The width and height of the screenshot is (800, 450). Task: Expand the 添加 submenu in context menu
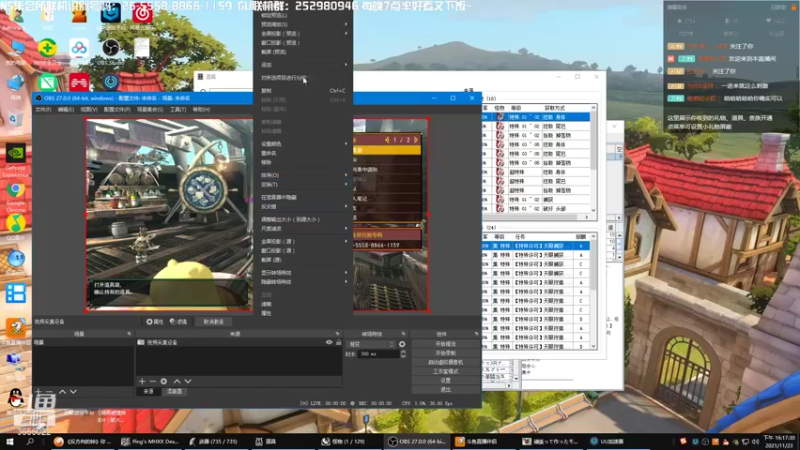pos(303,65)
